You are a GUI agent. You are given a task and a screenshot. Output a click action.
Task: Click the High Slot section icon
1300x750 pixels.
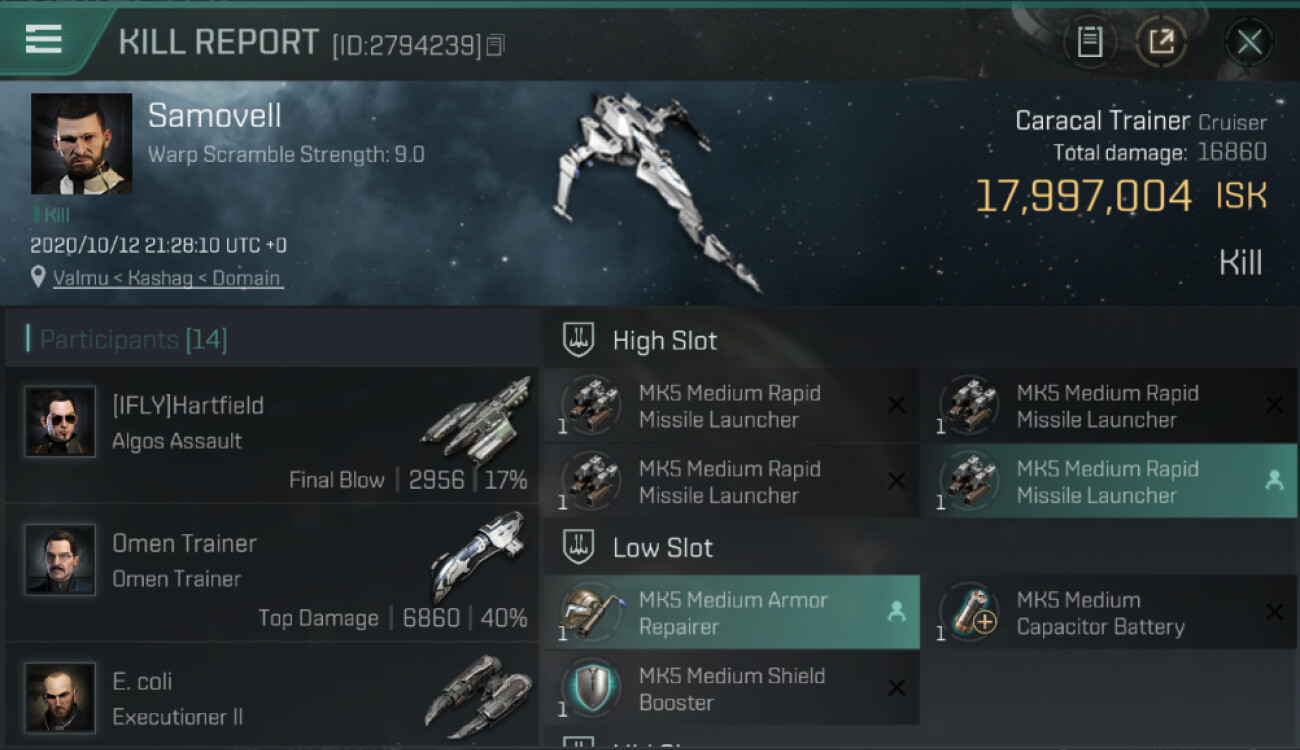click(578, 339)
